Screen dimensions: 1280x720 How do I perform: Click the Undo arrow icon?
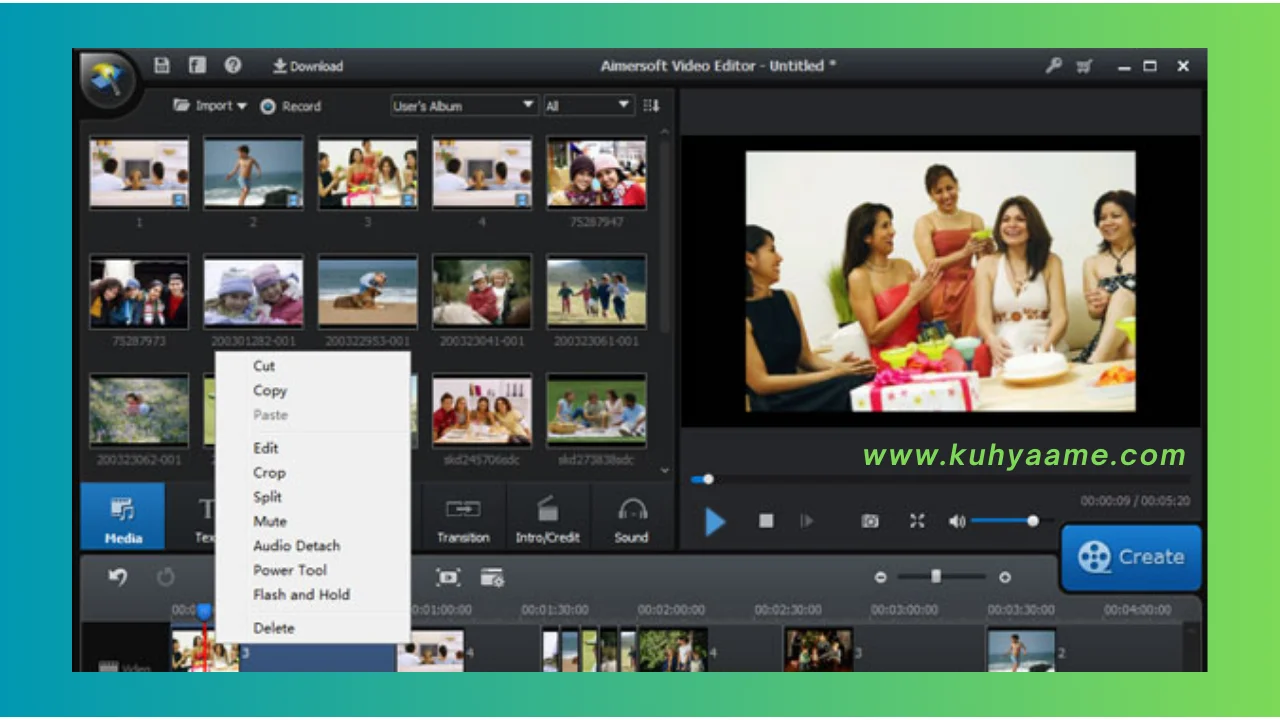(118, 577)
